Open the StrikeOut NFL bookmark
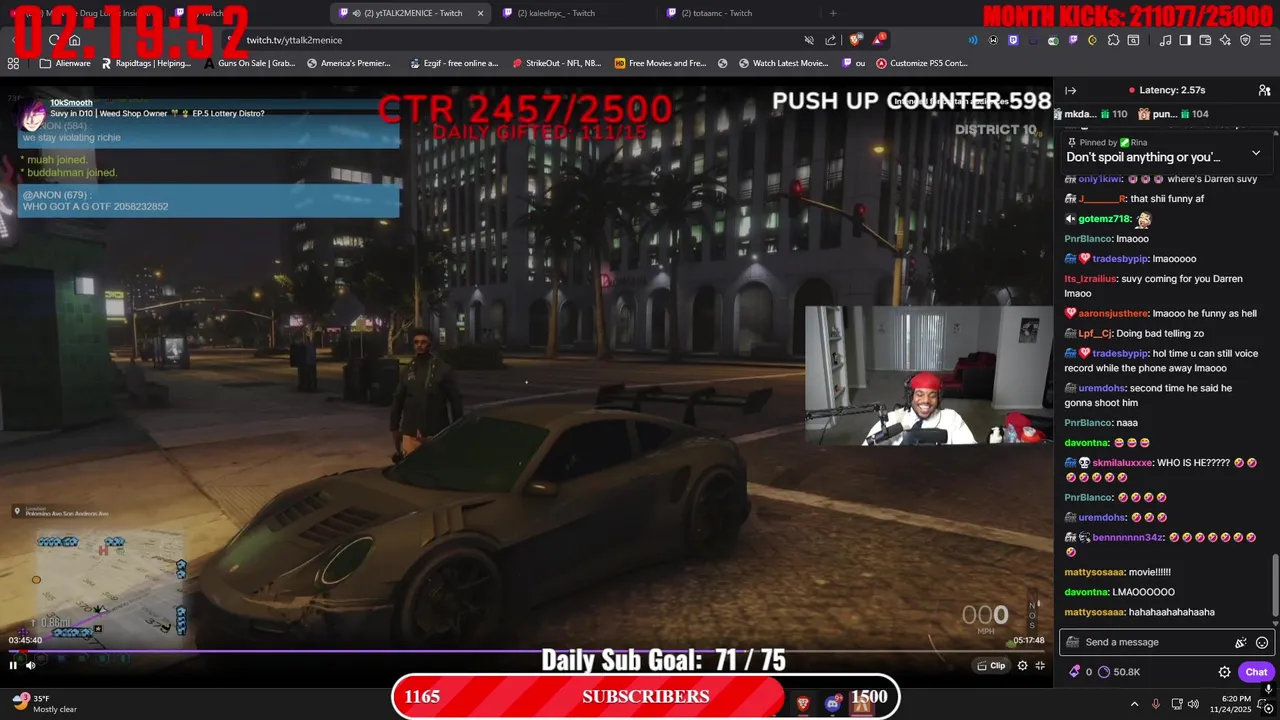Viewport: 1280px width, 720px height. pyautogui.click(x=557, y=63)
